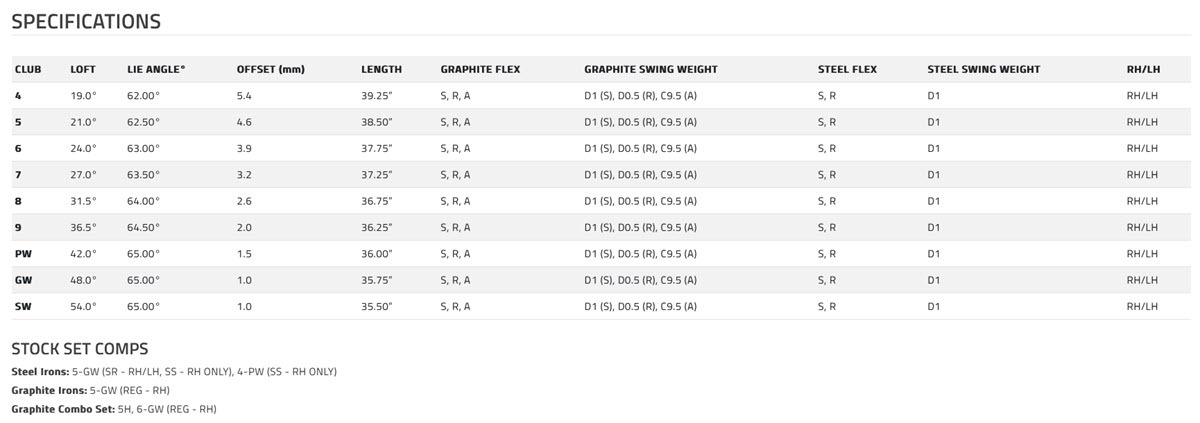Click the STEEL SWING WEIGHT column header
1200x423 pixels.
(x=983, y=70)
